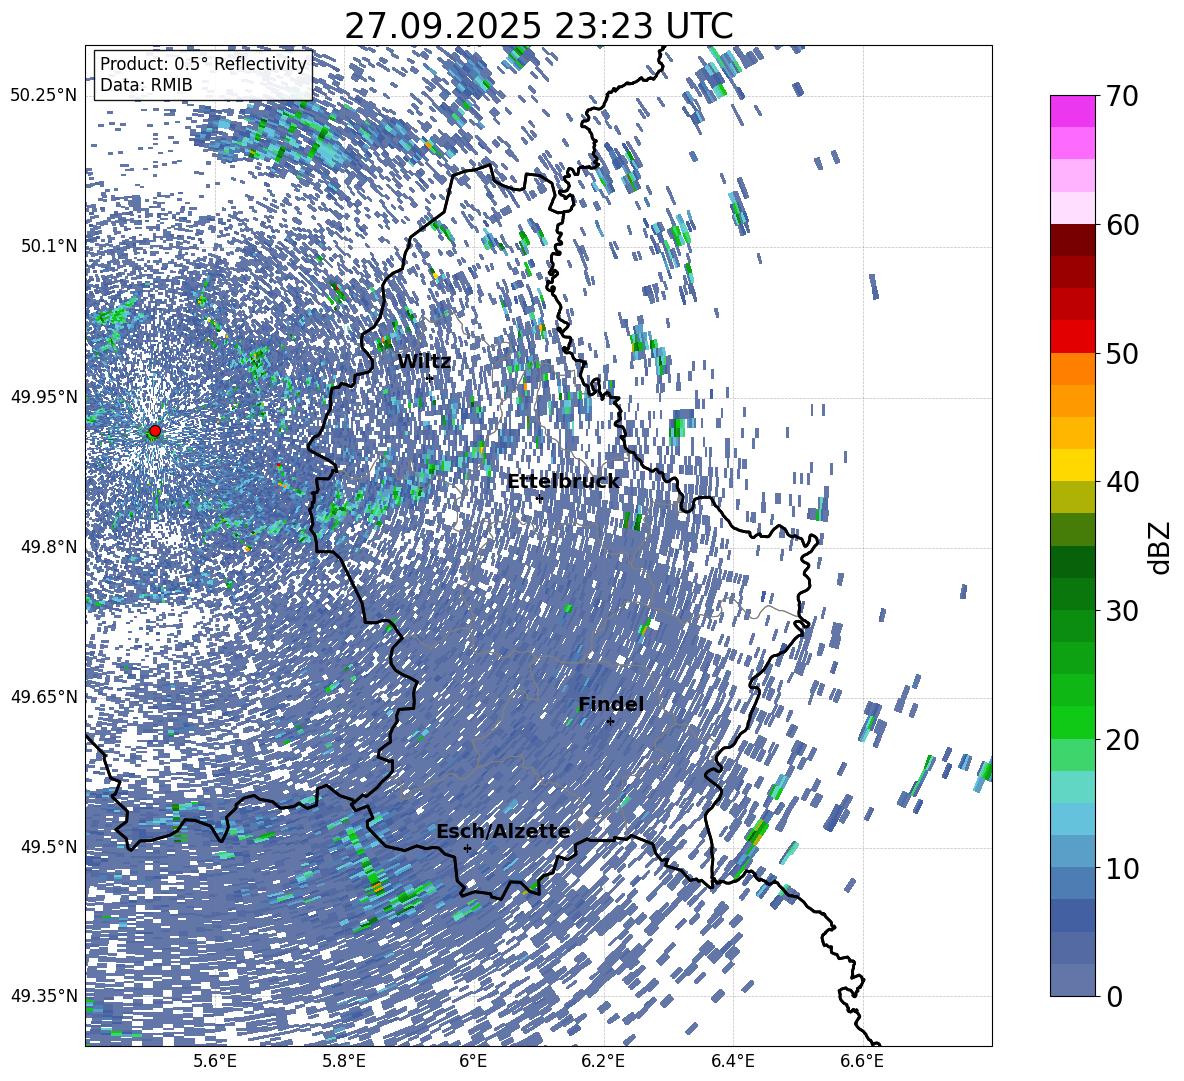Click the Ettelbruck city label

click(563, 482)
